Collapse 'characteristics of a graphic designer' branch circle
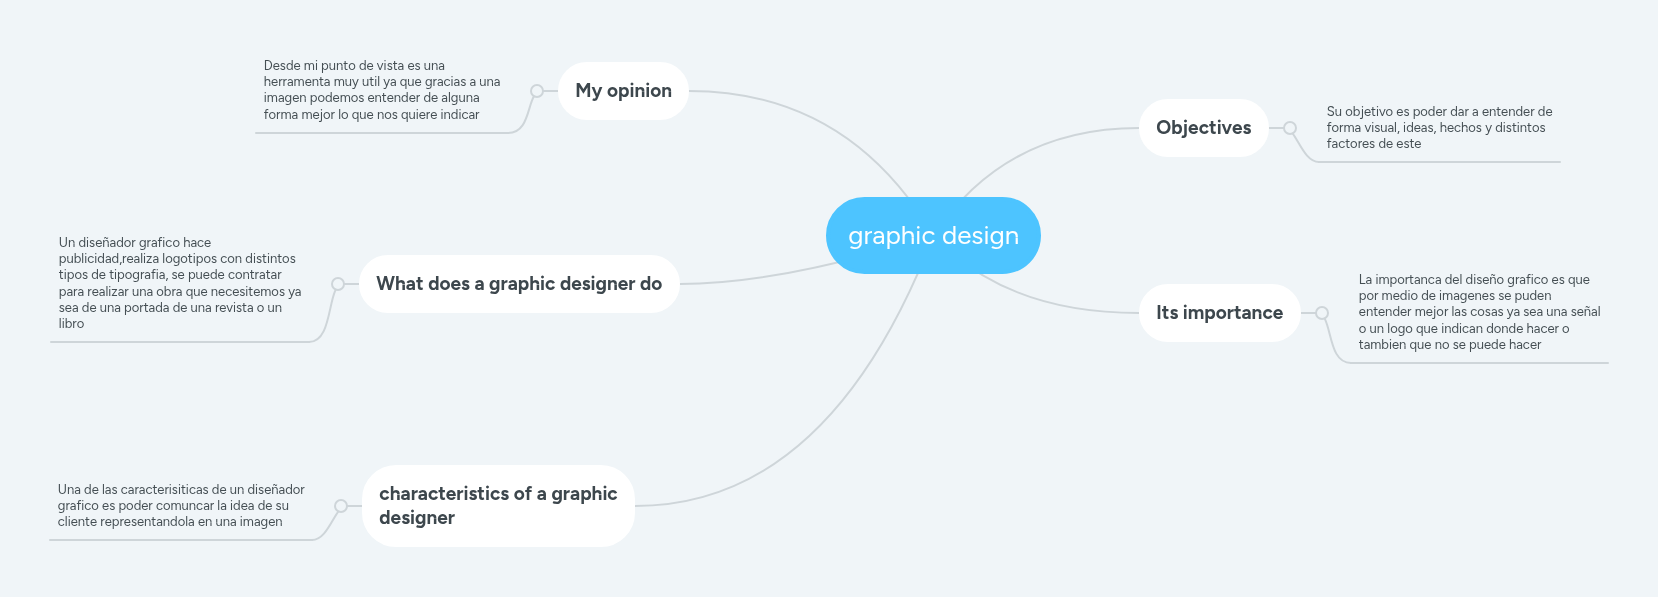This screenshot has width=1658, height=597. click(341, 506)
